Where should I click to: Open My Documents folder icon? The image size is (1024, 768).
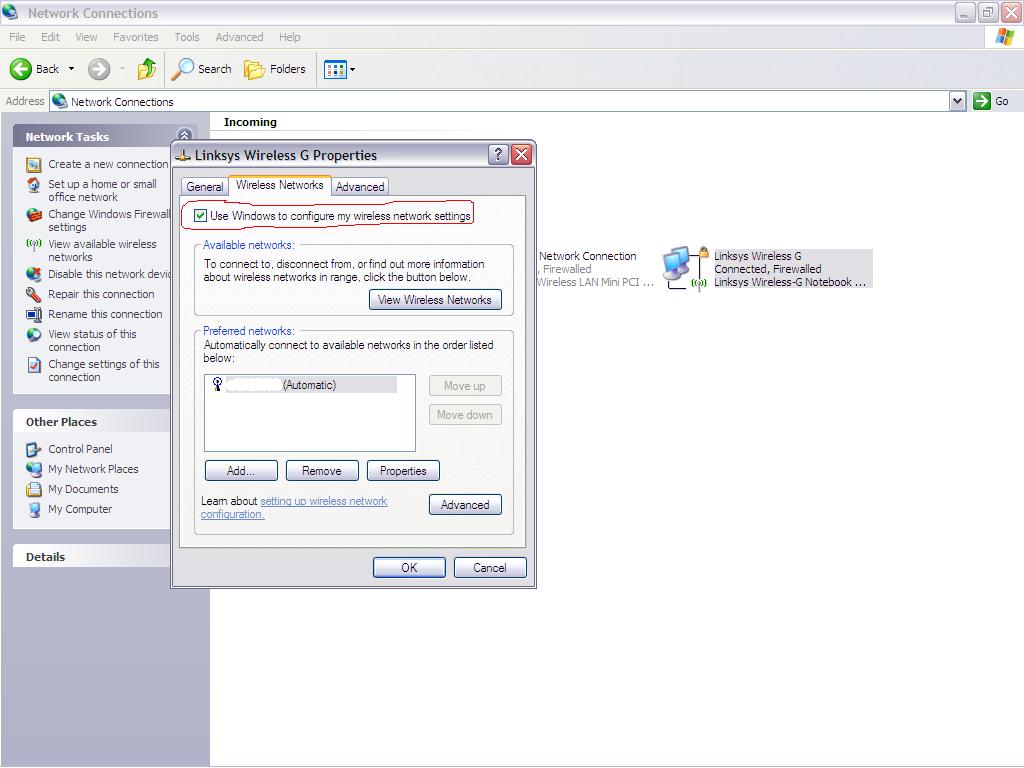(34, 489)
